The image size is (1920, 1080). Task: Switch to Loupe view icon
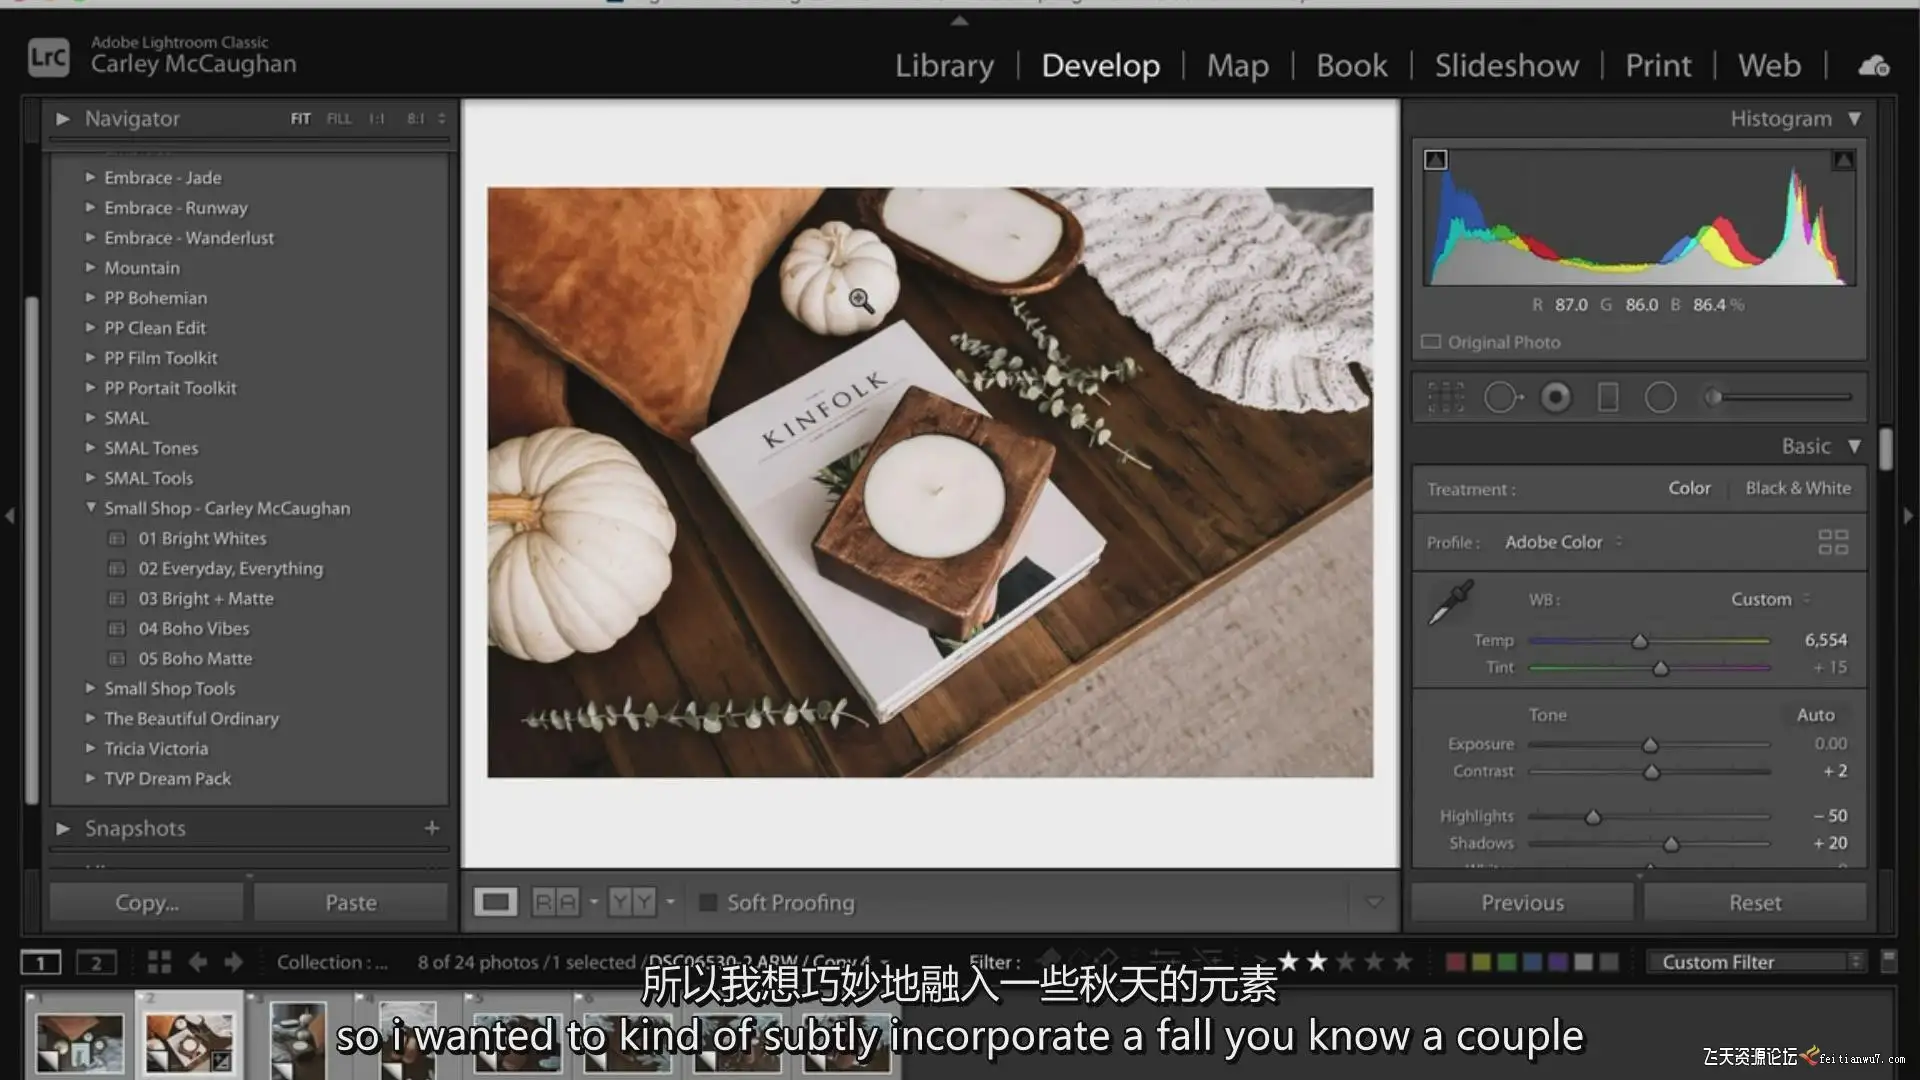point(495,903)
